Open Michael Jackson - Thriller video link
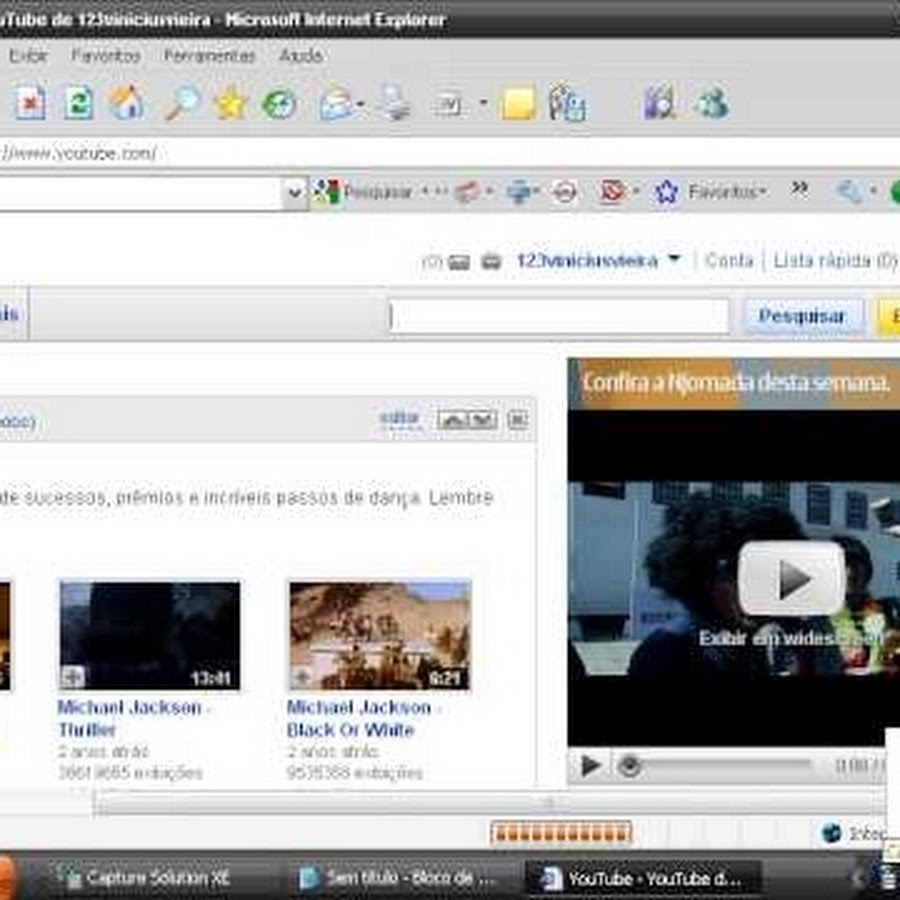The width and height of the screenshot is (900, 900). pyautogui.click(x=132, y=718)
